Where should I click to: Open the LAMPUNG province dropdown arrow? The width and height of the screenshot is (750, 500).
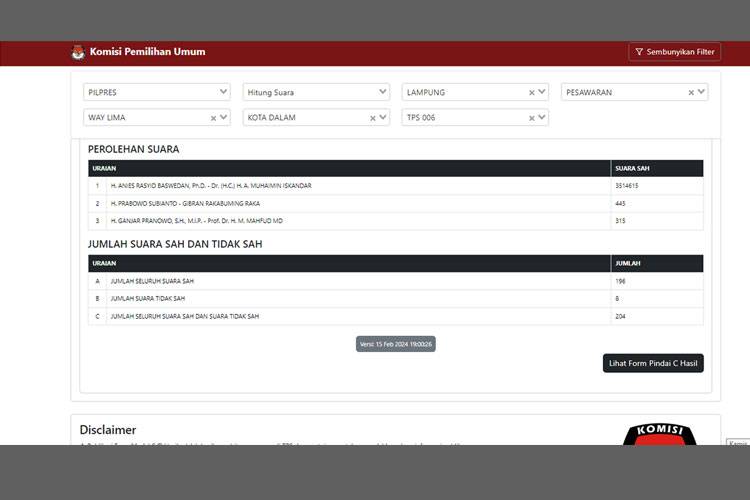[x=542, y=92]
